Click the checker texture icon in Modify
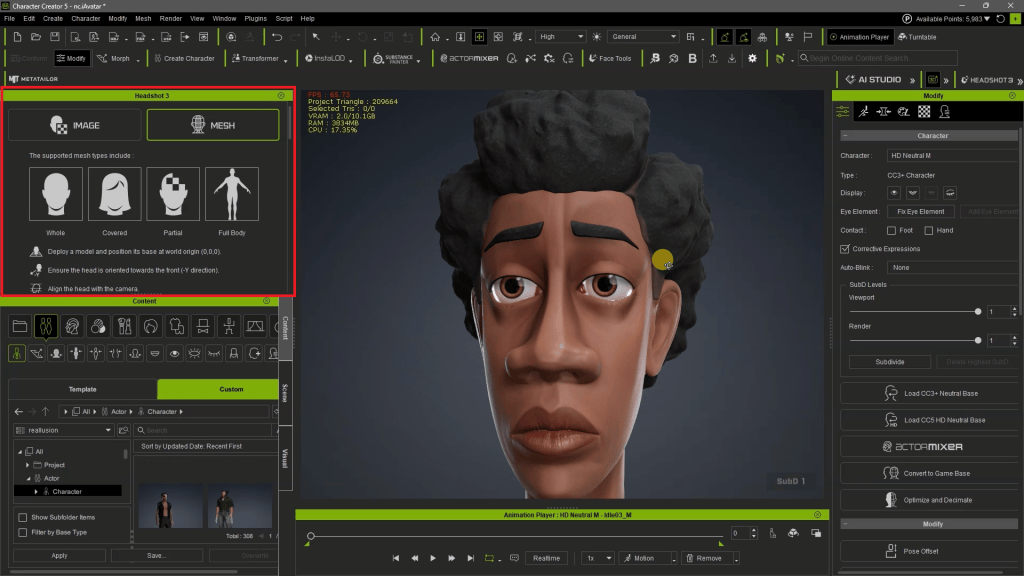 pyautogui.click(x=923, y=112)
